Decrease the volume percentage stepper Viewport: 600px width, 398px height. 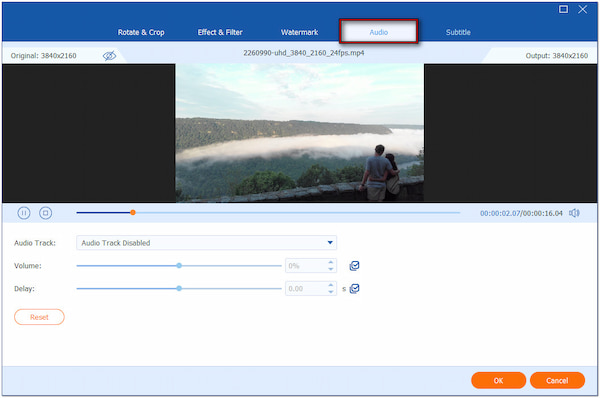click(331, 269)
